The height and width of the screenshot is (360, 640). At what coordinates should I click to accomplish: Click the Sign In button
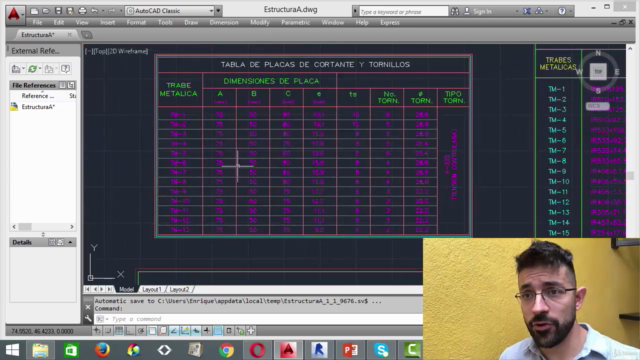(x=478, y=11)
